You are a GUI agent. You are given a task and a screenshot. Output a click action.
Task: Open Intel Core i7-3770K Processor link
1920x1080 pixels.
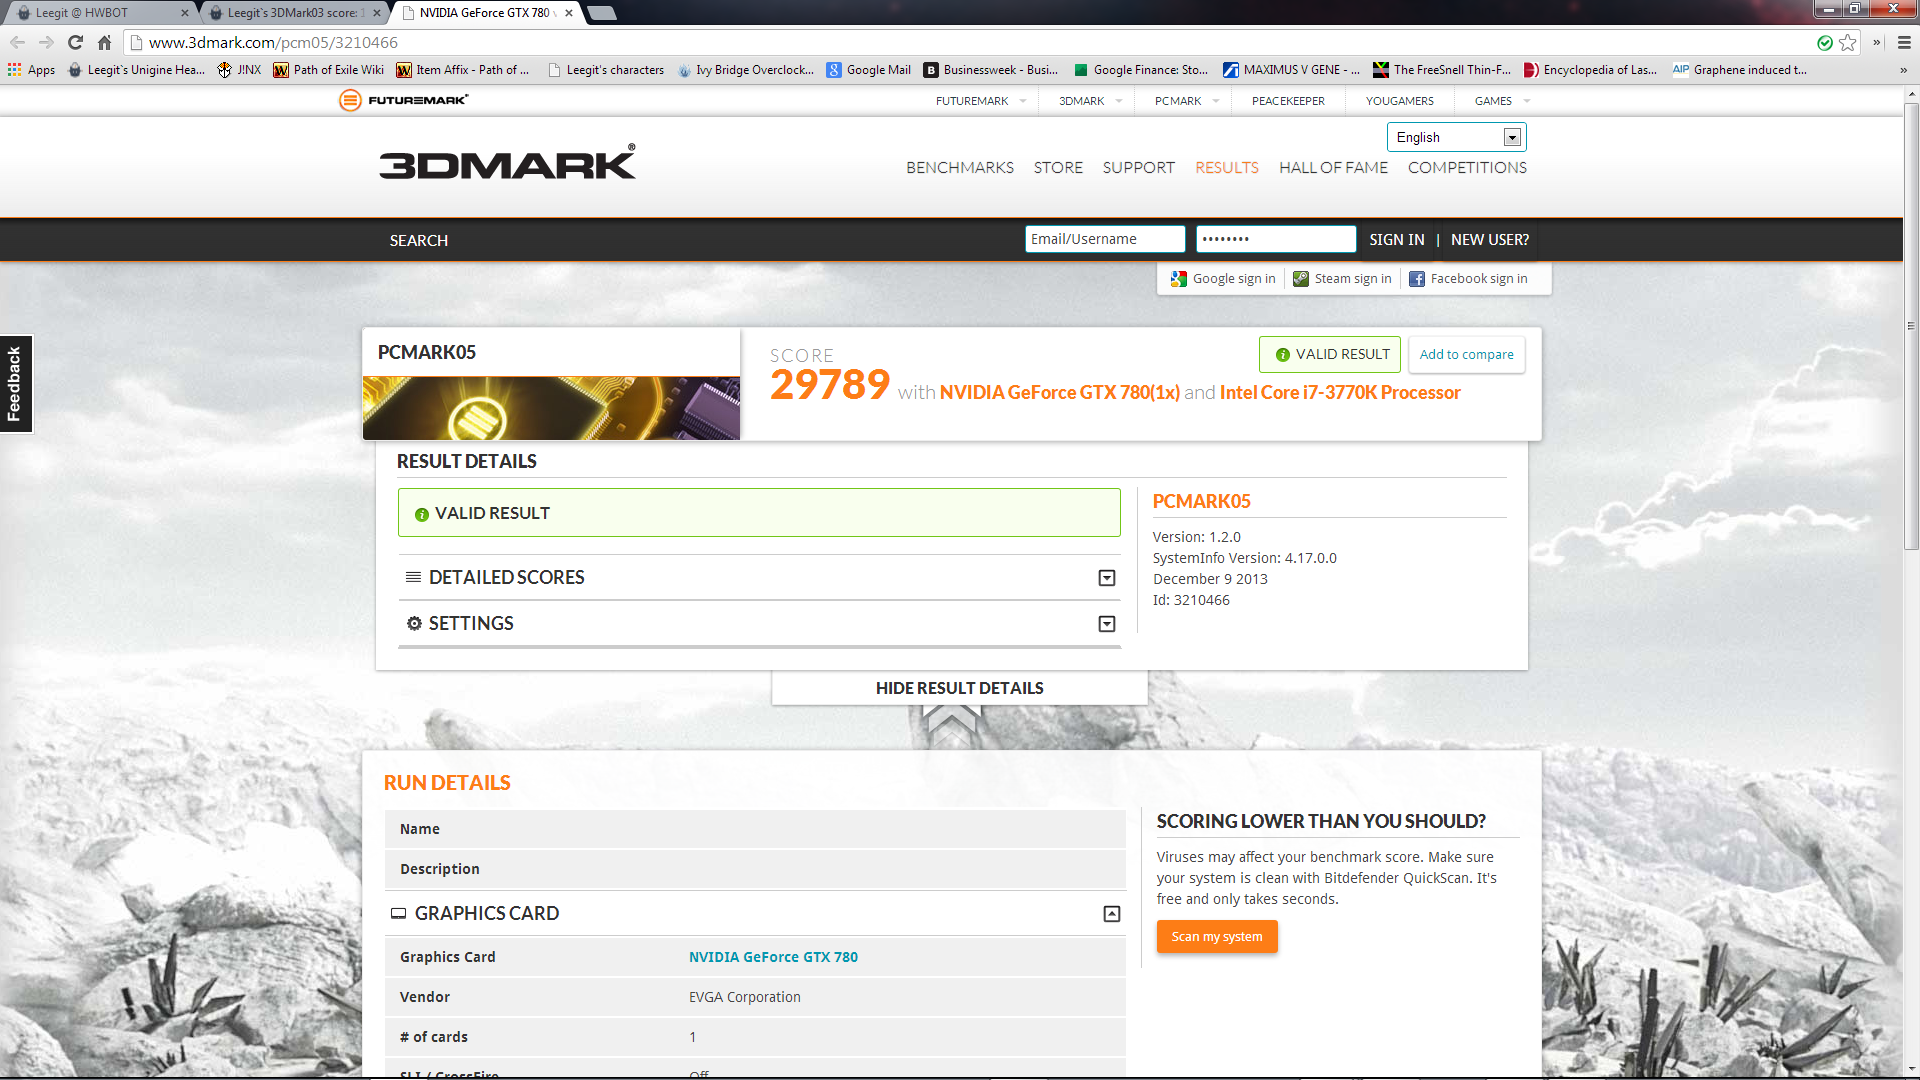(1340, 393)
